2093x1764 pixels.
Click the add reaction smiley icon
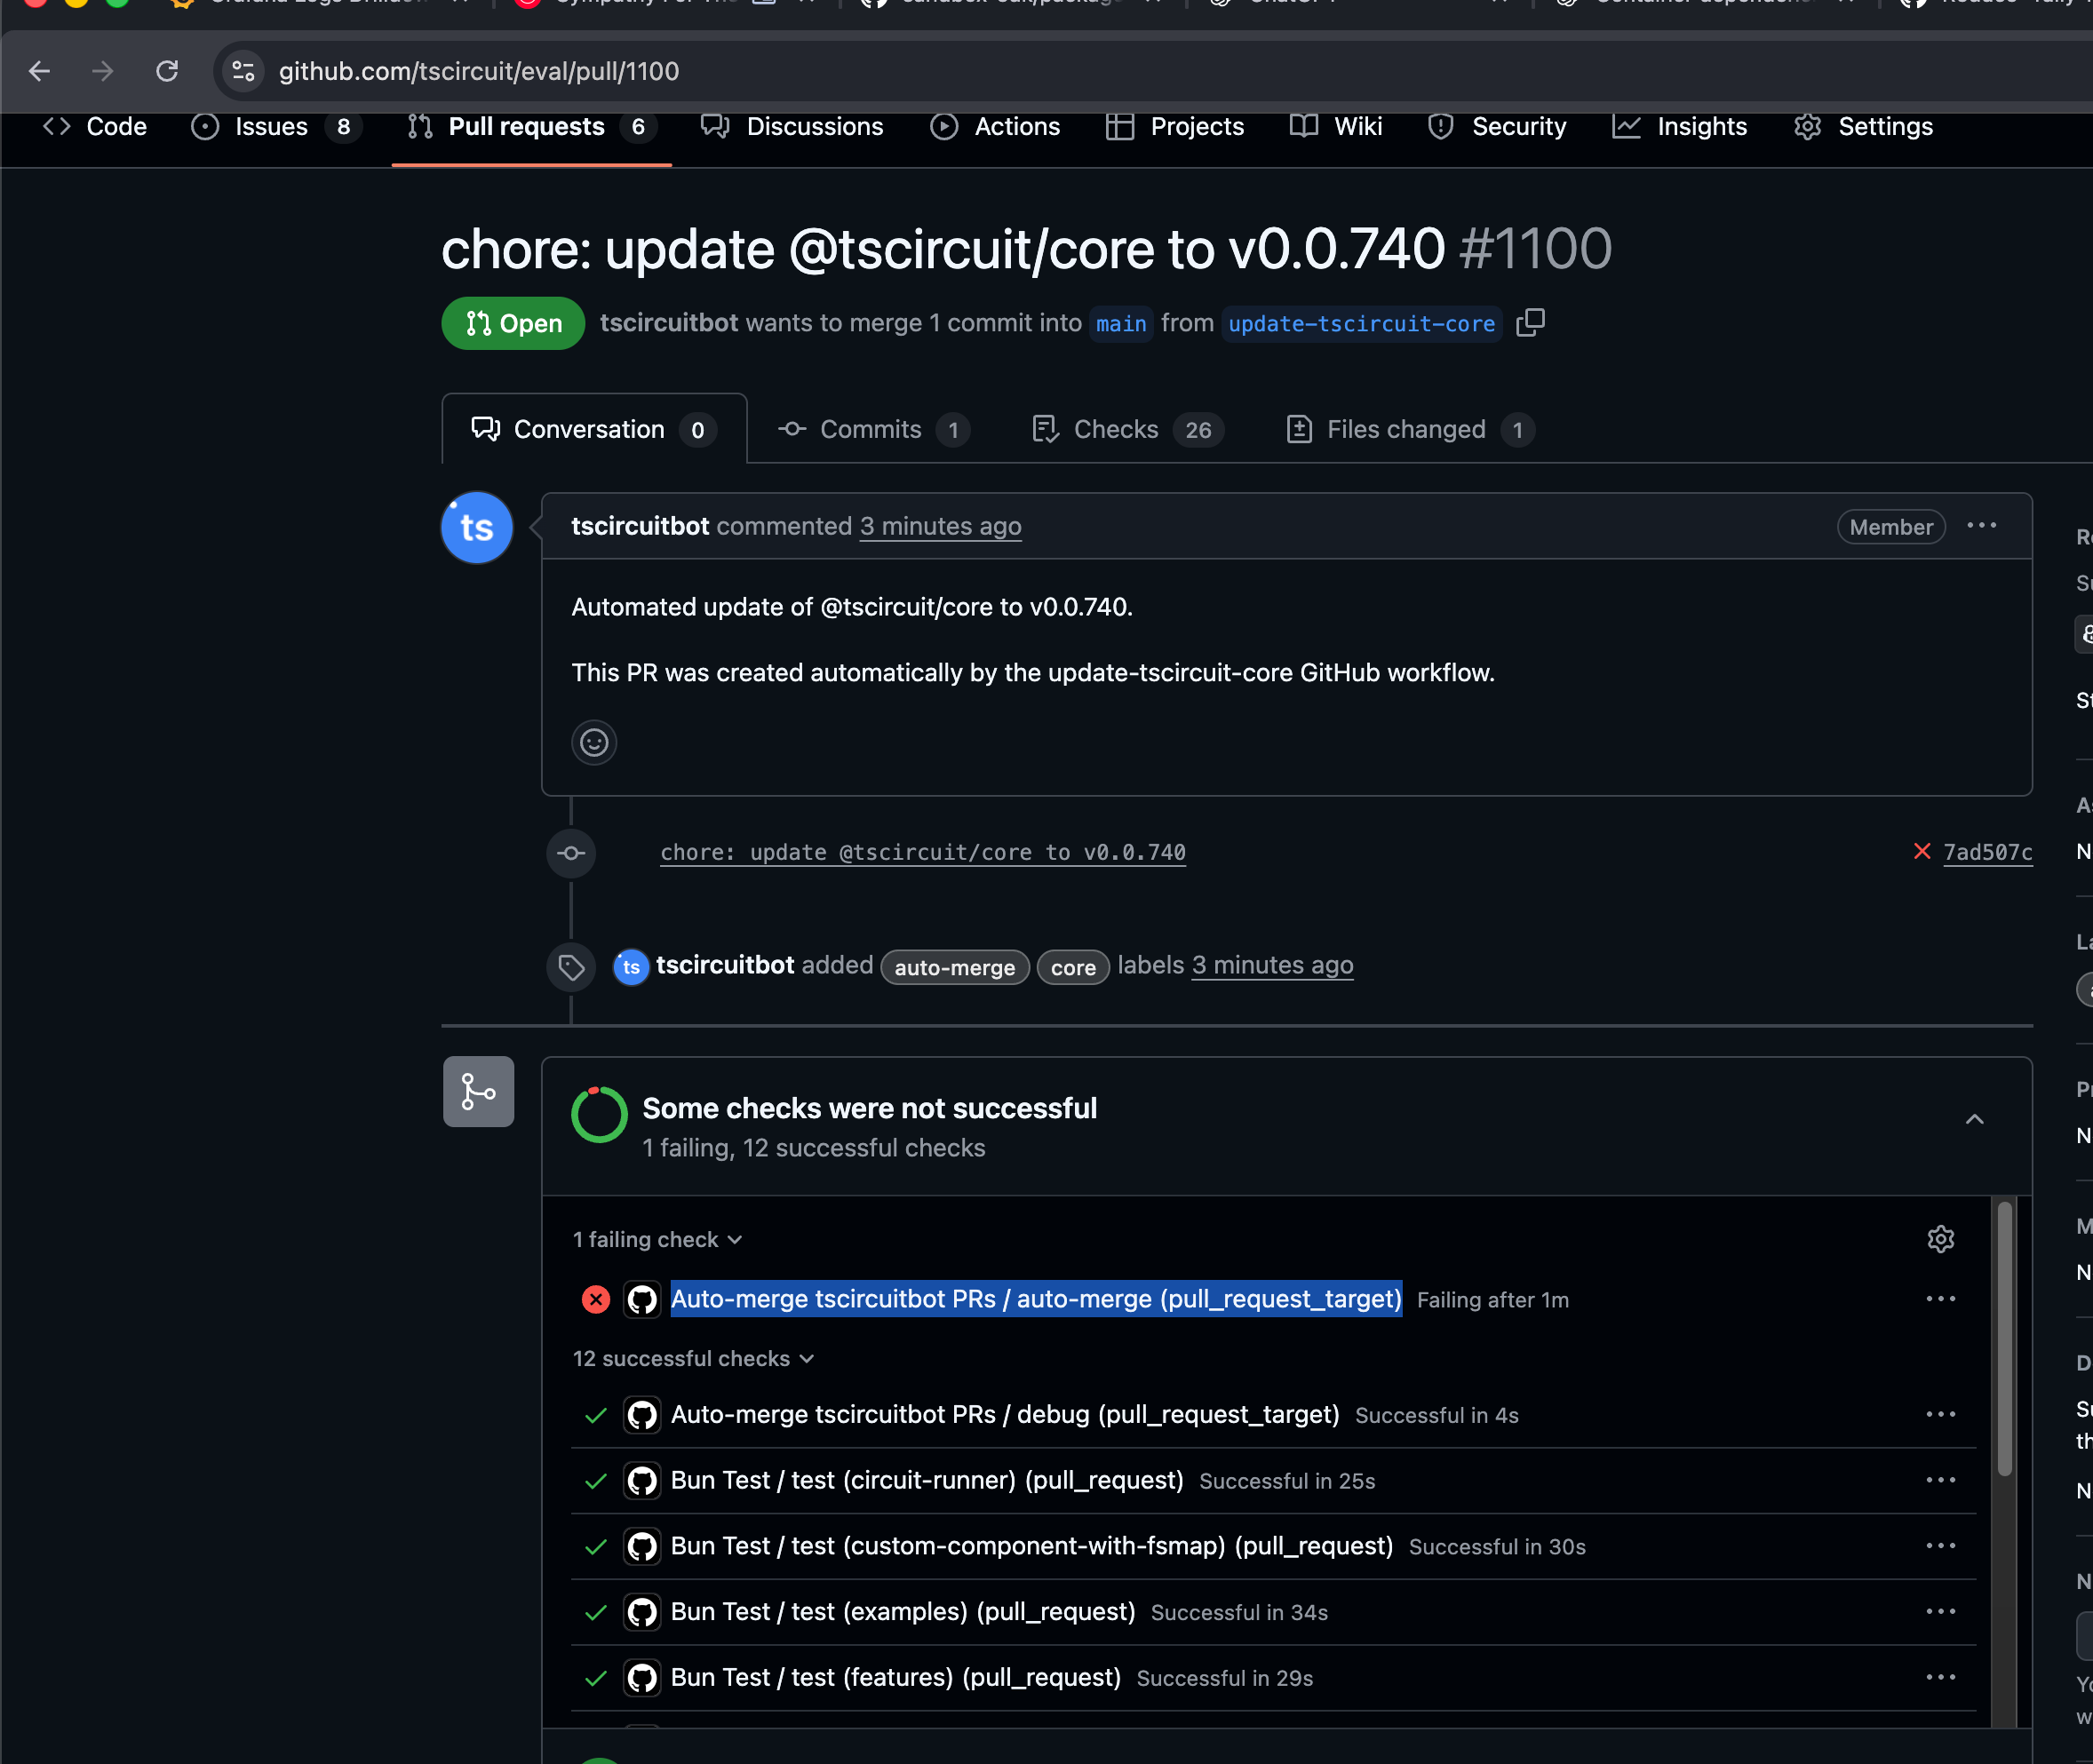pos(594,743)
